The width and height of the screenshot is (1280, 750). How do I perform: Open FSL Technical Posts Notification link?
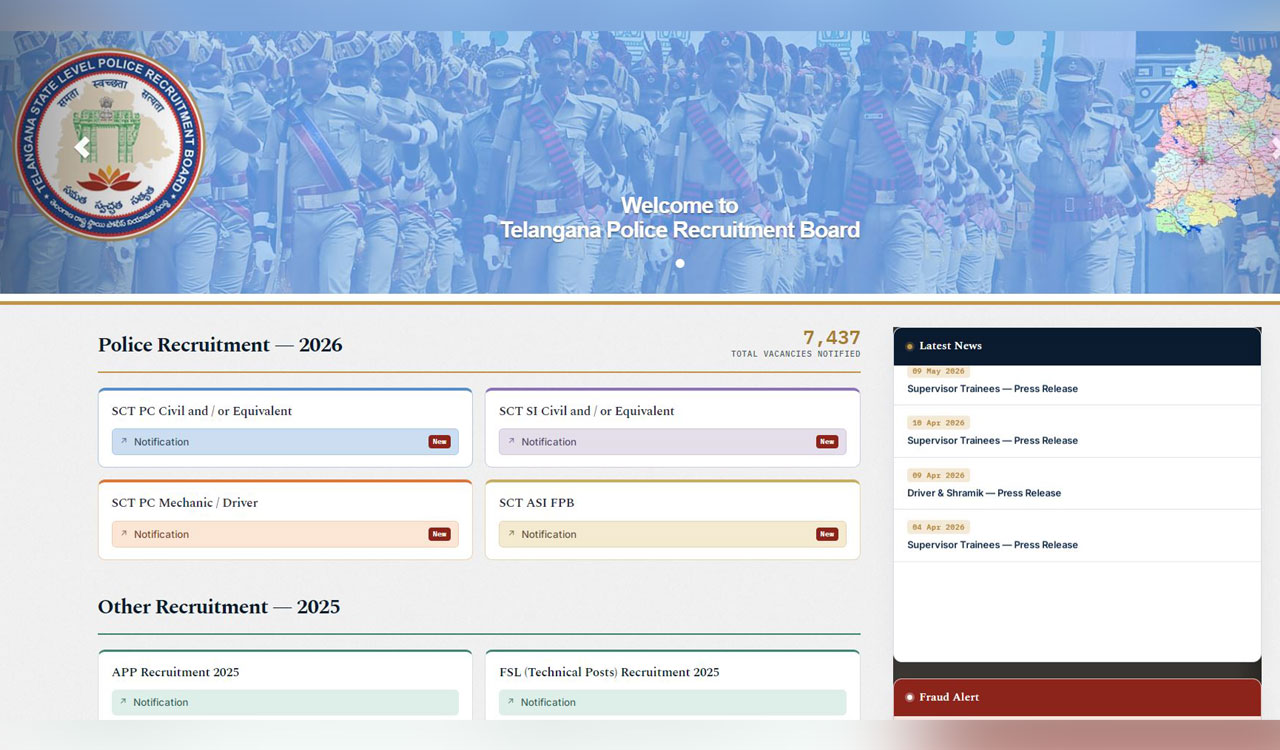click(x=672, y=702)
